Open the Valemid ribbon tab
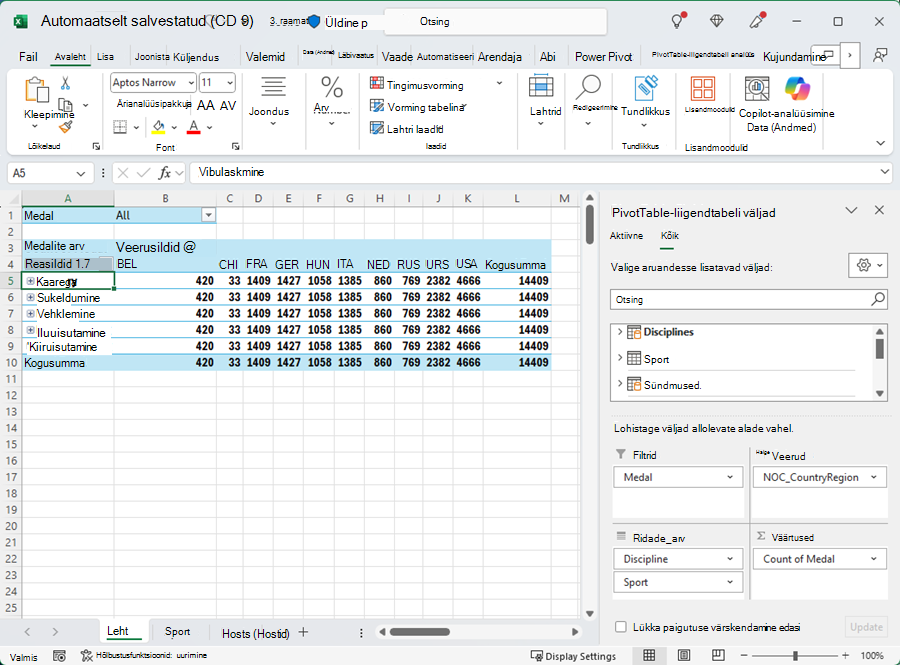Image resolution: width=900 pixels, height=665 pixels. pyautogui.click(x=265, y=57)
